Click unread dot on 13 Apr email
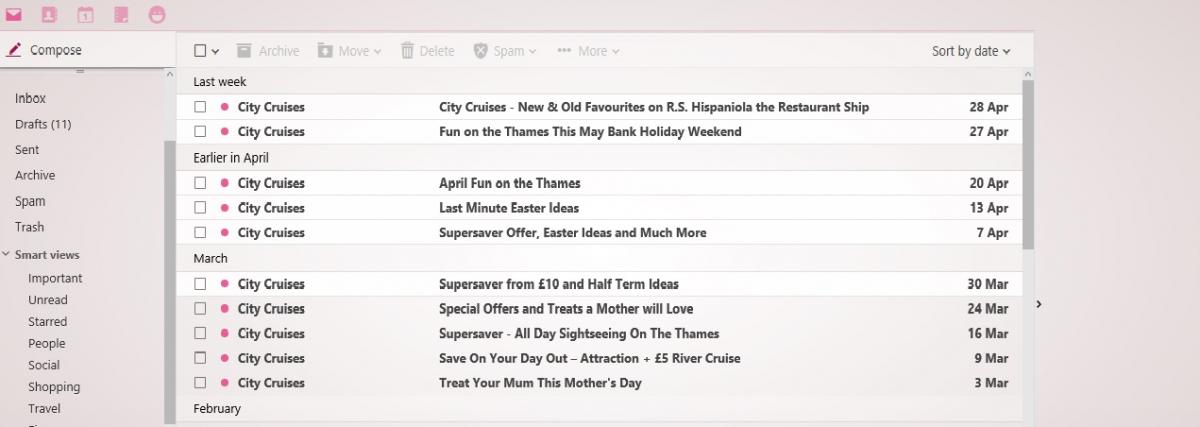Viewport: 1200px width, 427px height. click(225, 208)
